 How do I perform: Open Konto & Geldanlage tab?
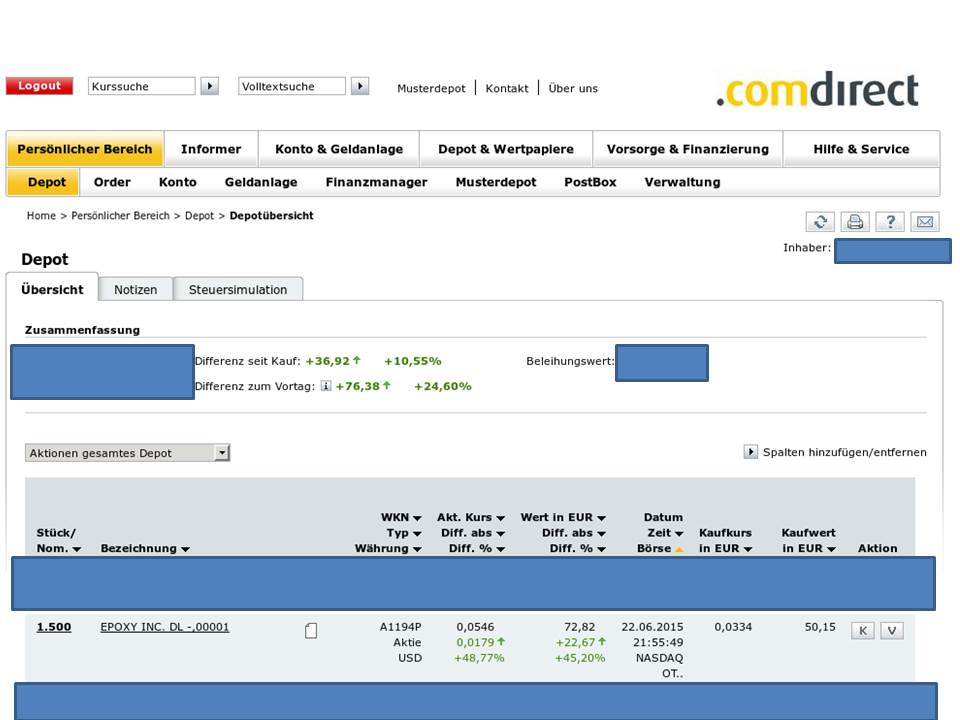(339, 149)
